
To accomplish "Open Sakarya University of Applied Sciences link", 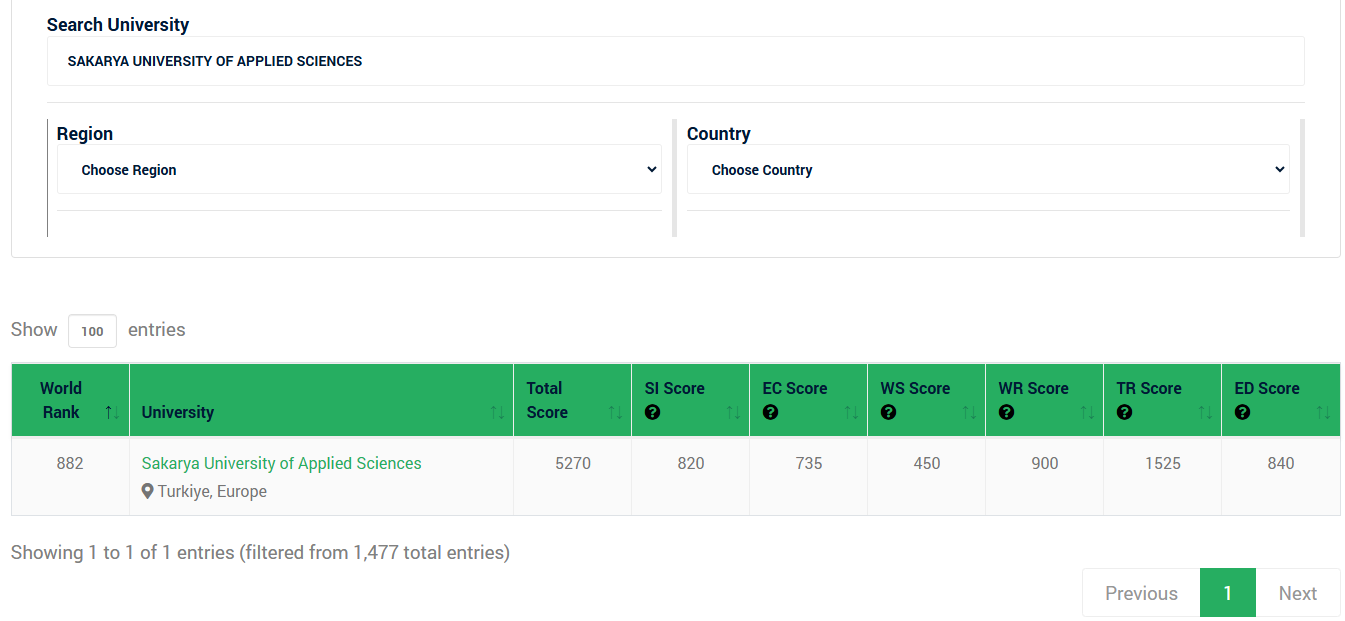I will 282,463.
